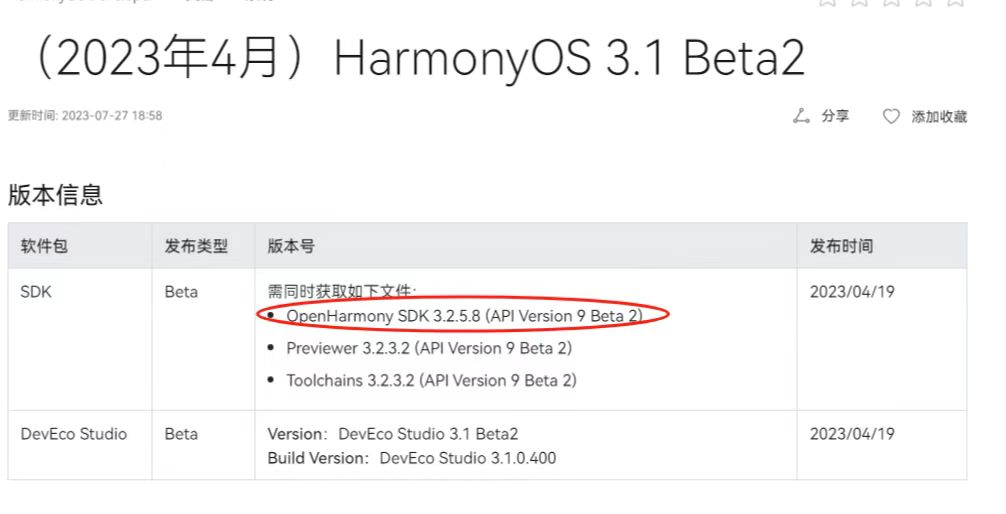Click the 更新时间 update timestamp
The image size is (1006, 514).
(85, 116)
